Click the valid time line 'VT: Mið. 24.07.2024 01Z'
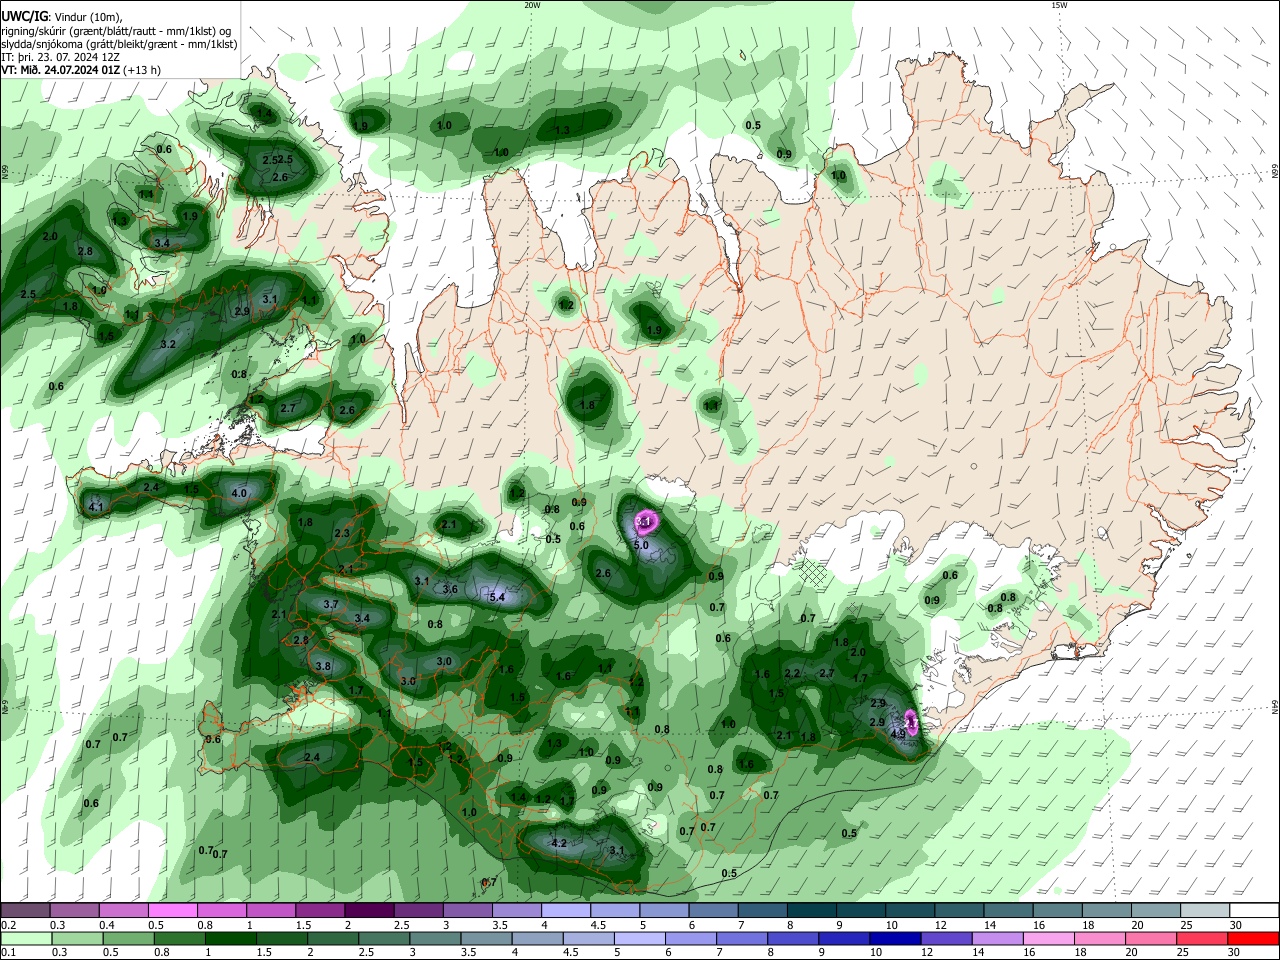Screen dimensions: 1280x960 [x=60, y=70]
